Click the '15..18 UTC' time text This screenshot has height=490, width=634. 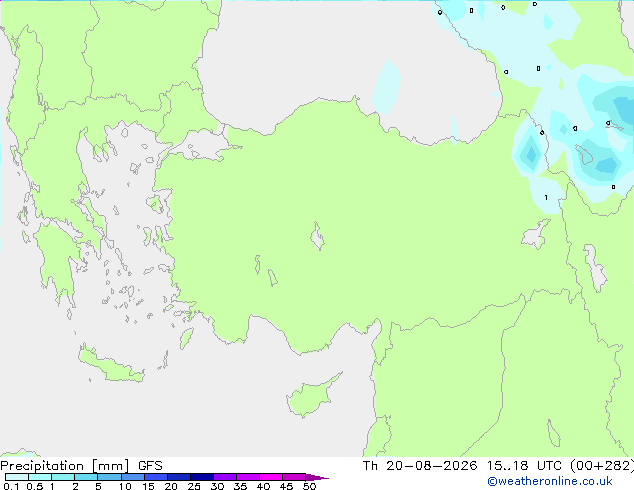(524, 466)
